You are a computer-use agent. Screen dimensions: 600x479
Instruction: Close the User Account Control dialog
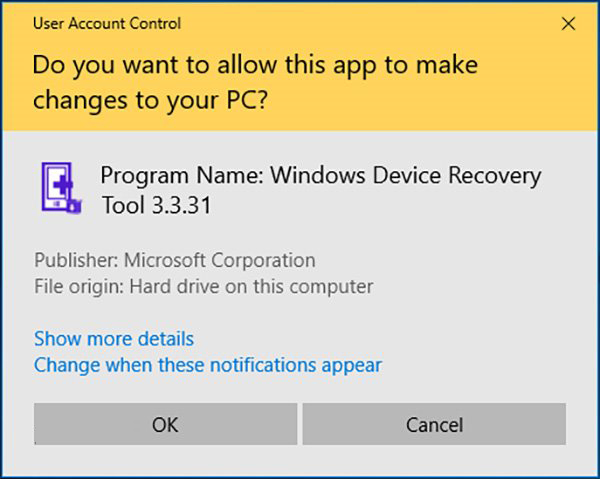(x=568, y=24)
